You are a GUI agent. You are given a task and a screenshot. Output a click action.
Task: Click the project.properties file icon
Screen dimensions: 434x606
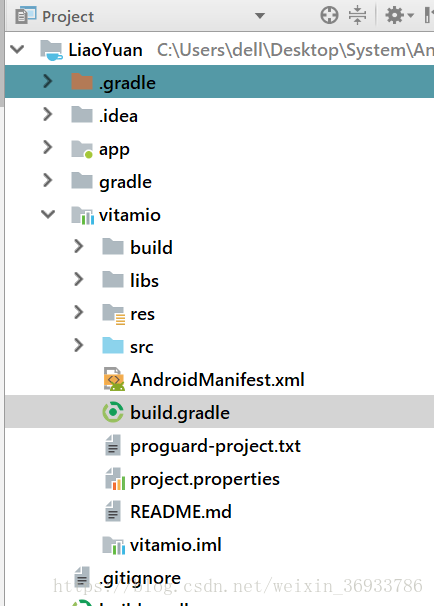tap(115, 478)
